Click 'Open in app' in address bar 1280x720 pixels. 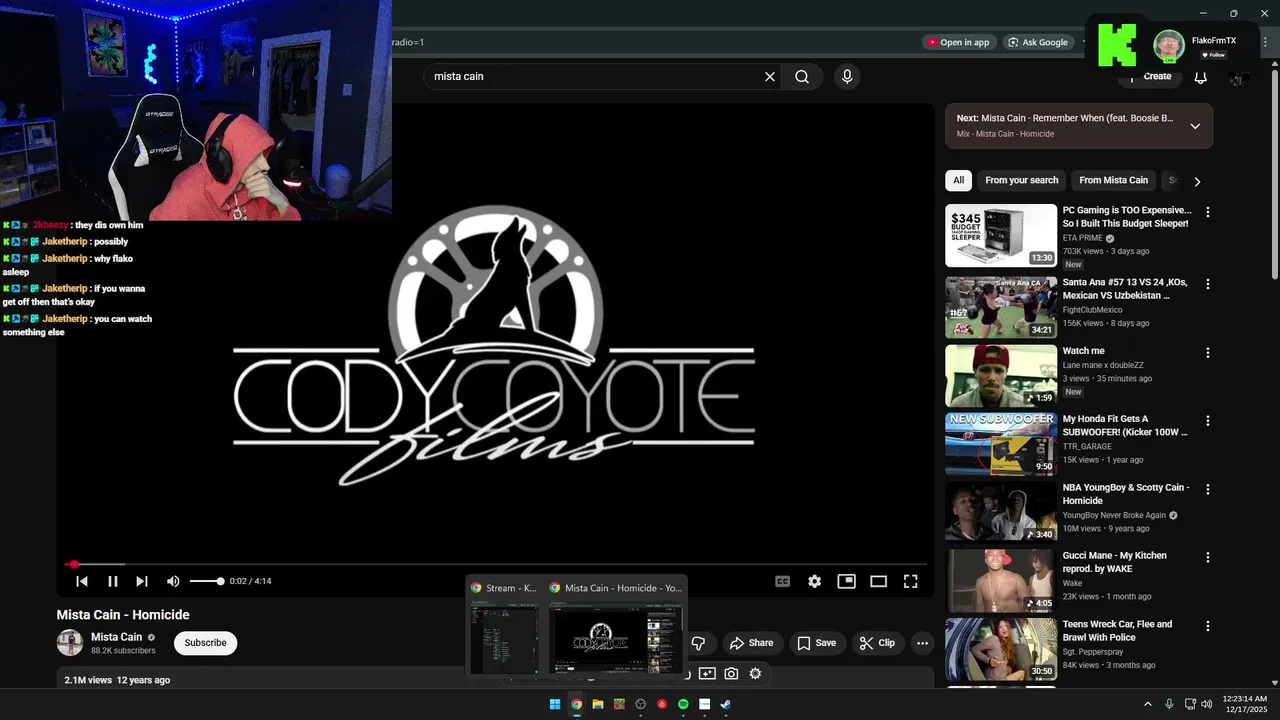958,42
